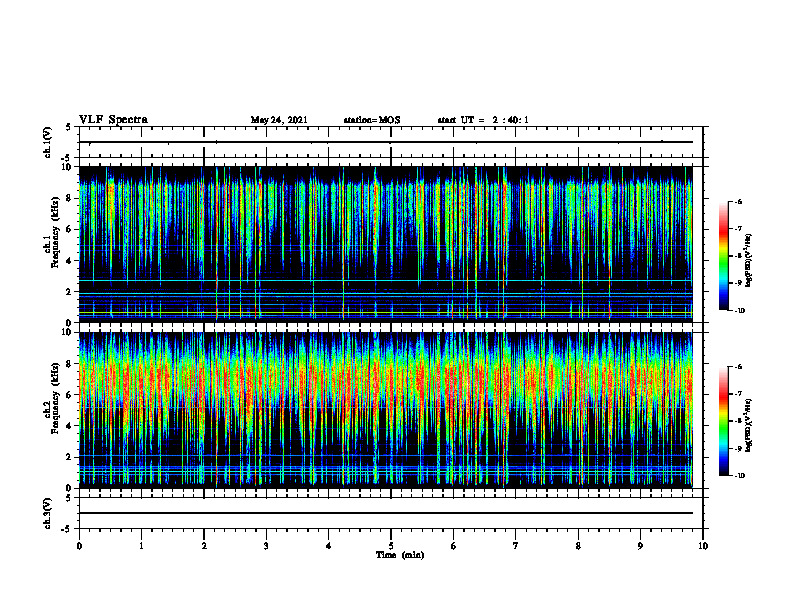Click the "-10" label on ch.2 colorbar

[739, 476]
